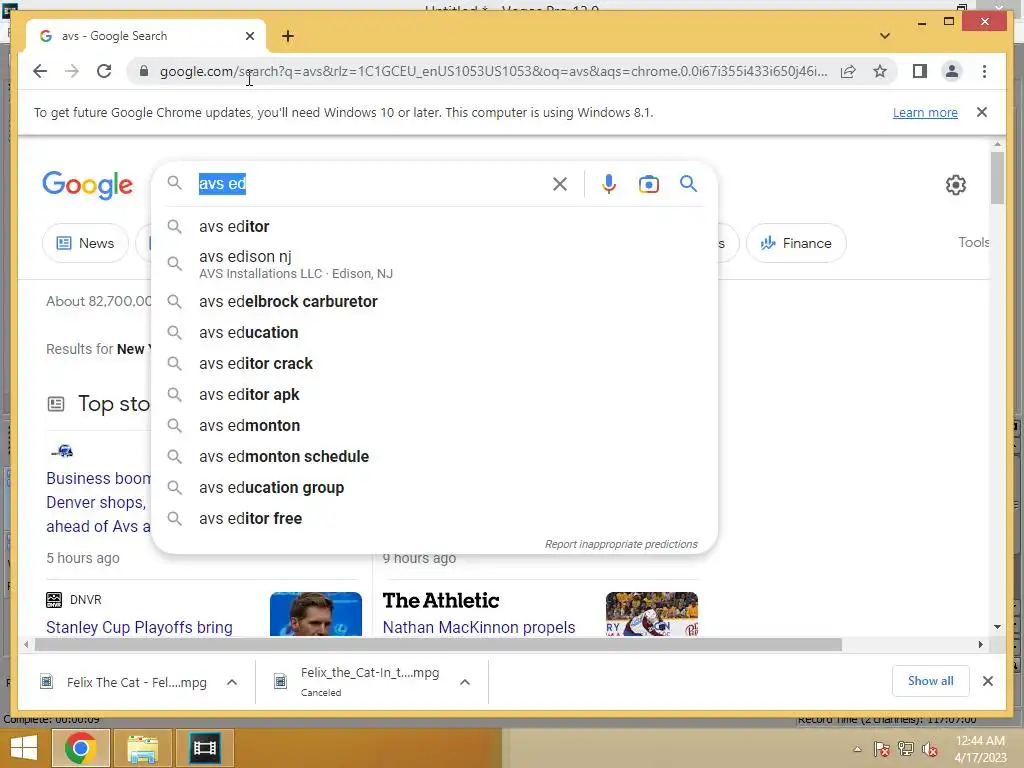Close the downloads bar
Screen dimensions: 1024x768
click(987, 681)
